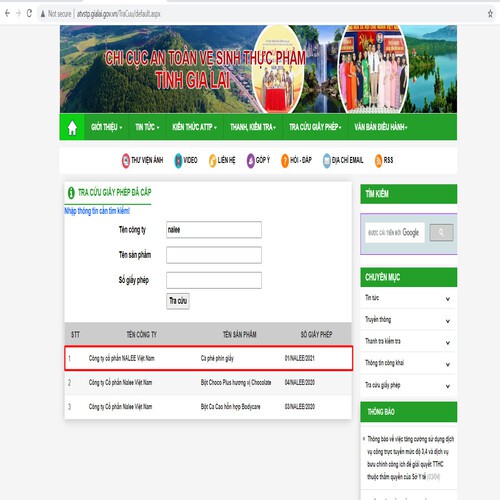Click the browser back arrow

point(7,13)
